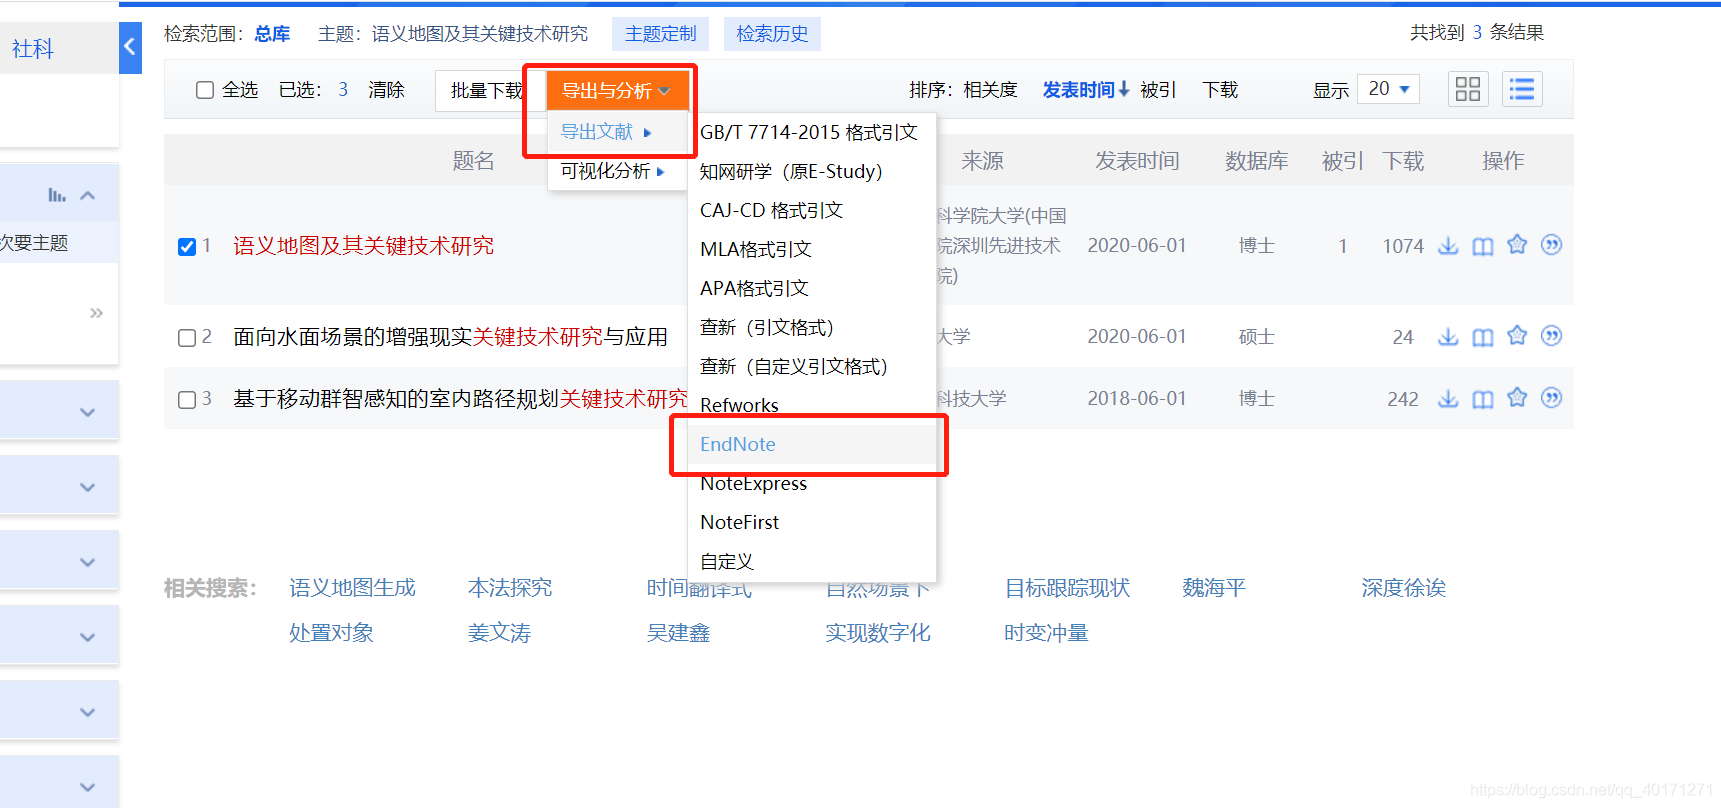The image size is (1721, 808).
Task: Expand the 导出文献 submenu
Action: [607, 132]
